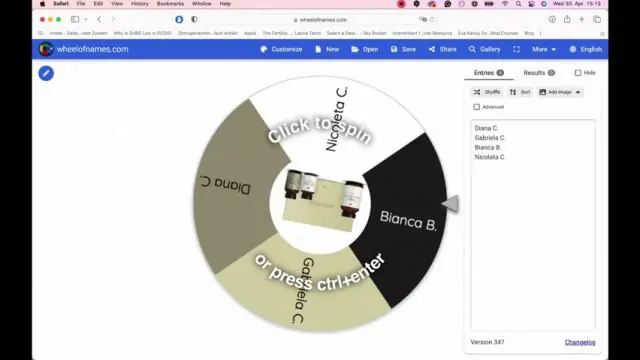Open the Changelog link

coord(580,342)
